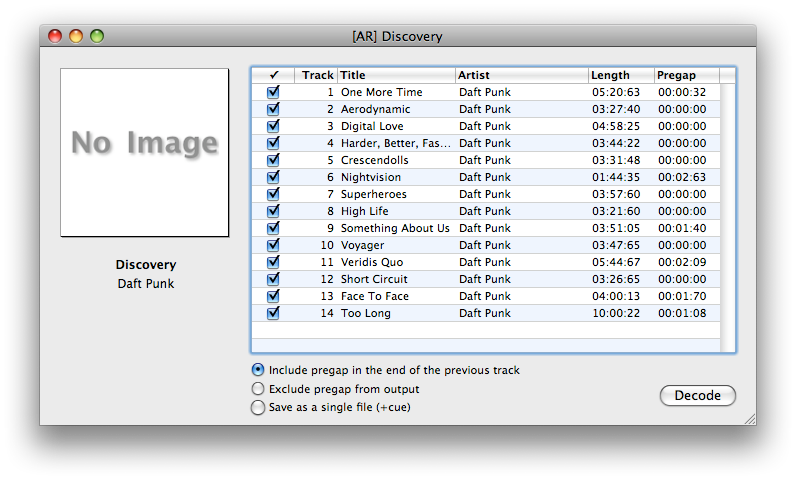Click length value 05:44:67
796x480 pixels.
[616, 262]
